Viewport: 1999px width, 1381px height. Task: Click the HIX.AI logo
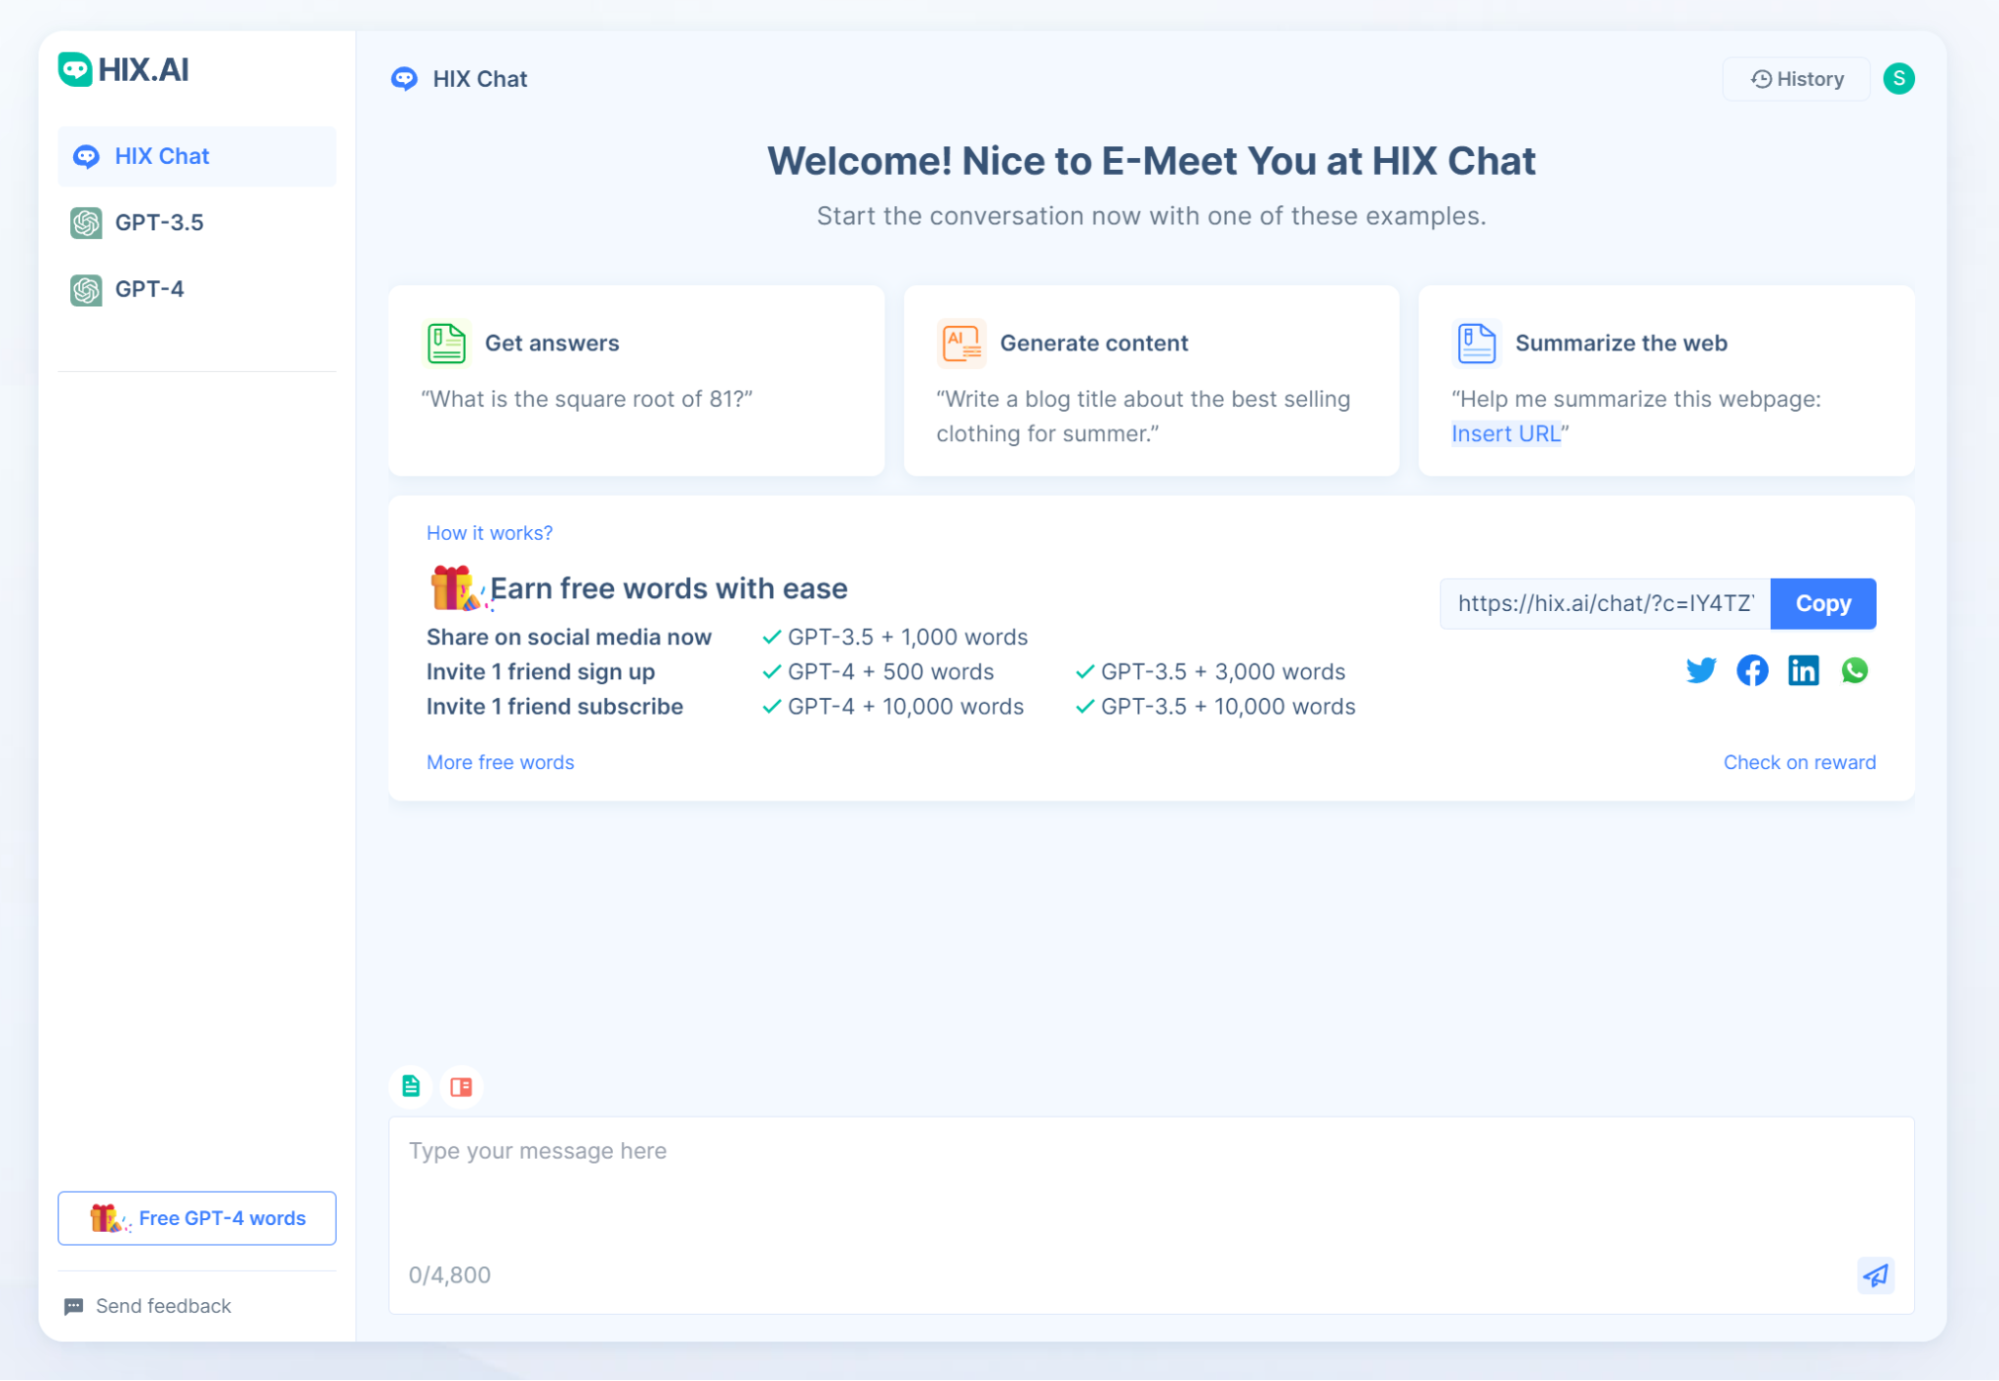pos(124,70)
